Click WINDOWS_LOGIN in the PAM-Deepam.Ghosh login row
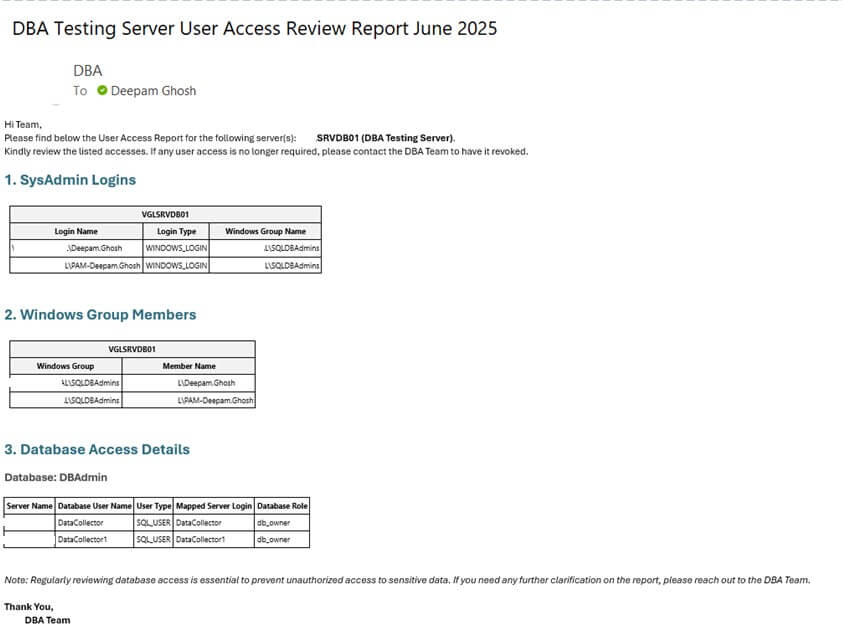 pyautogui.click(x=176, y=266)
